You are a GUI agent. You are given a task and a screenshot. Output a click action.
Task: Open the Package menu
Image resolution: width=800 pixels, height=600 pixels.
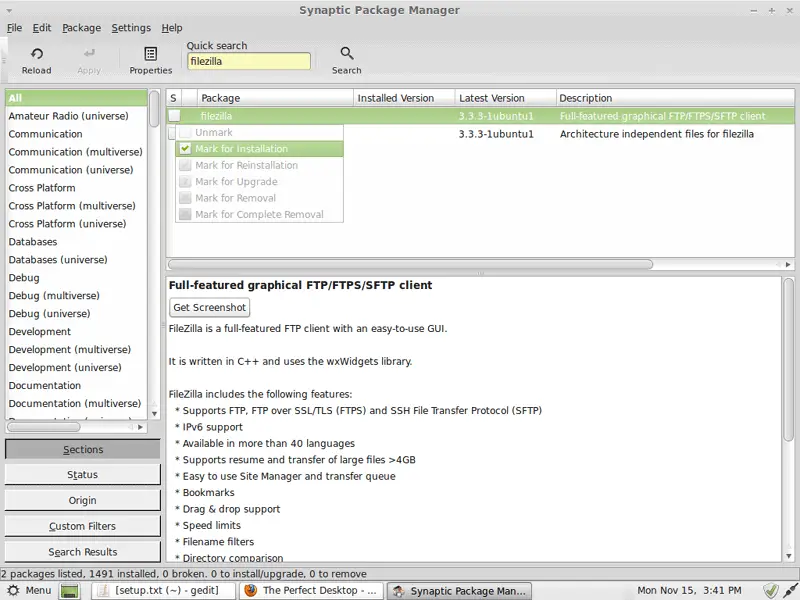82,28
